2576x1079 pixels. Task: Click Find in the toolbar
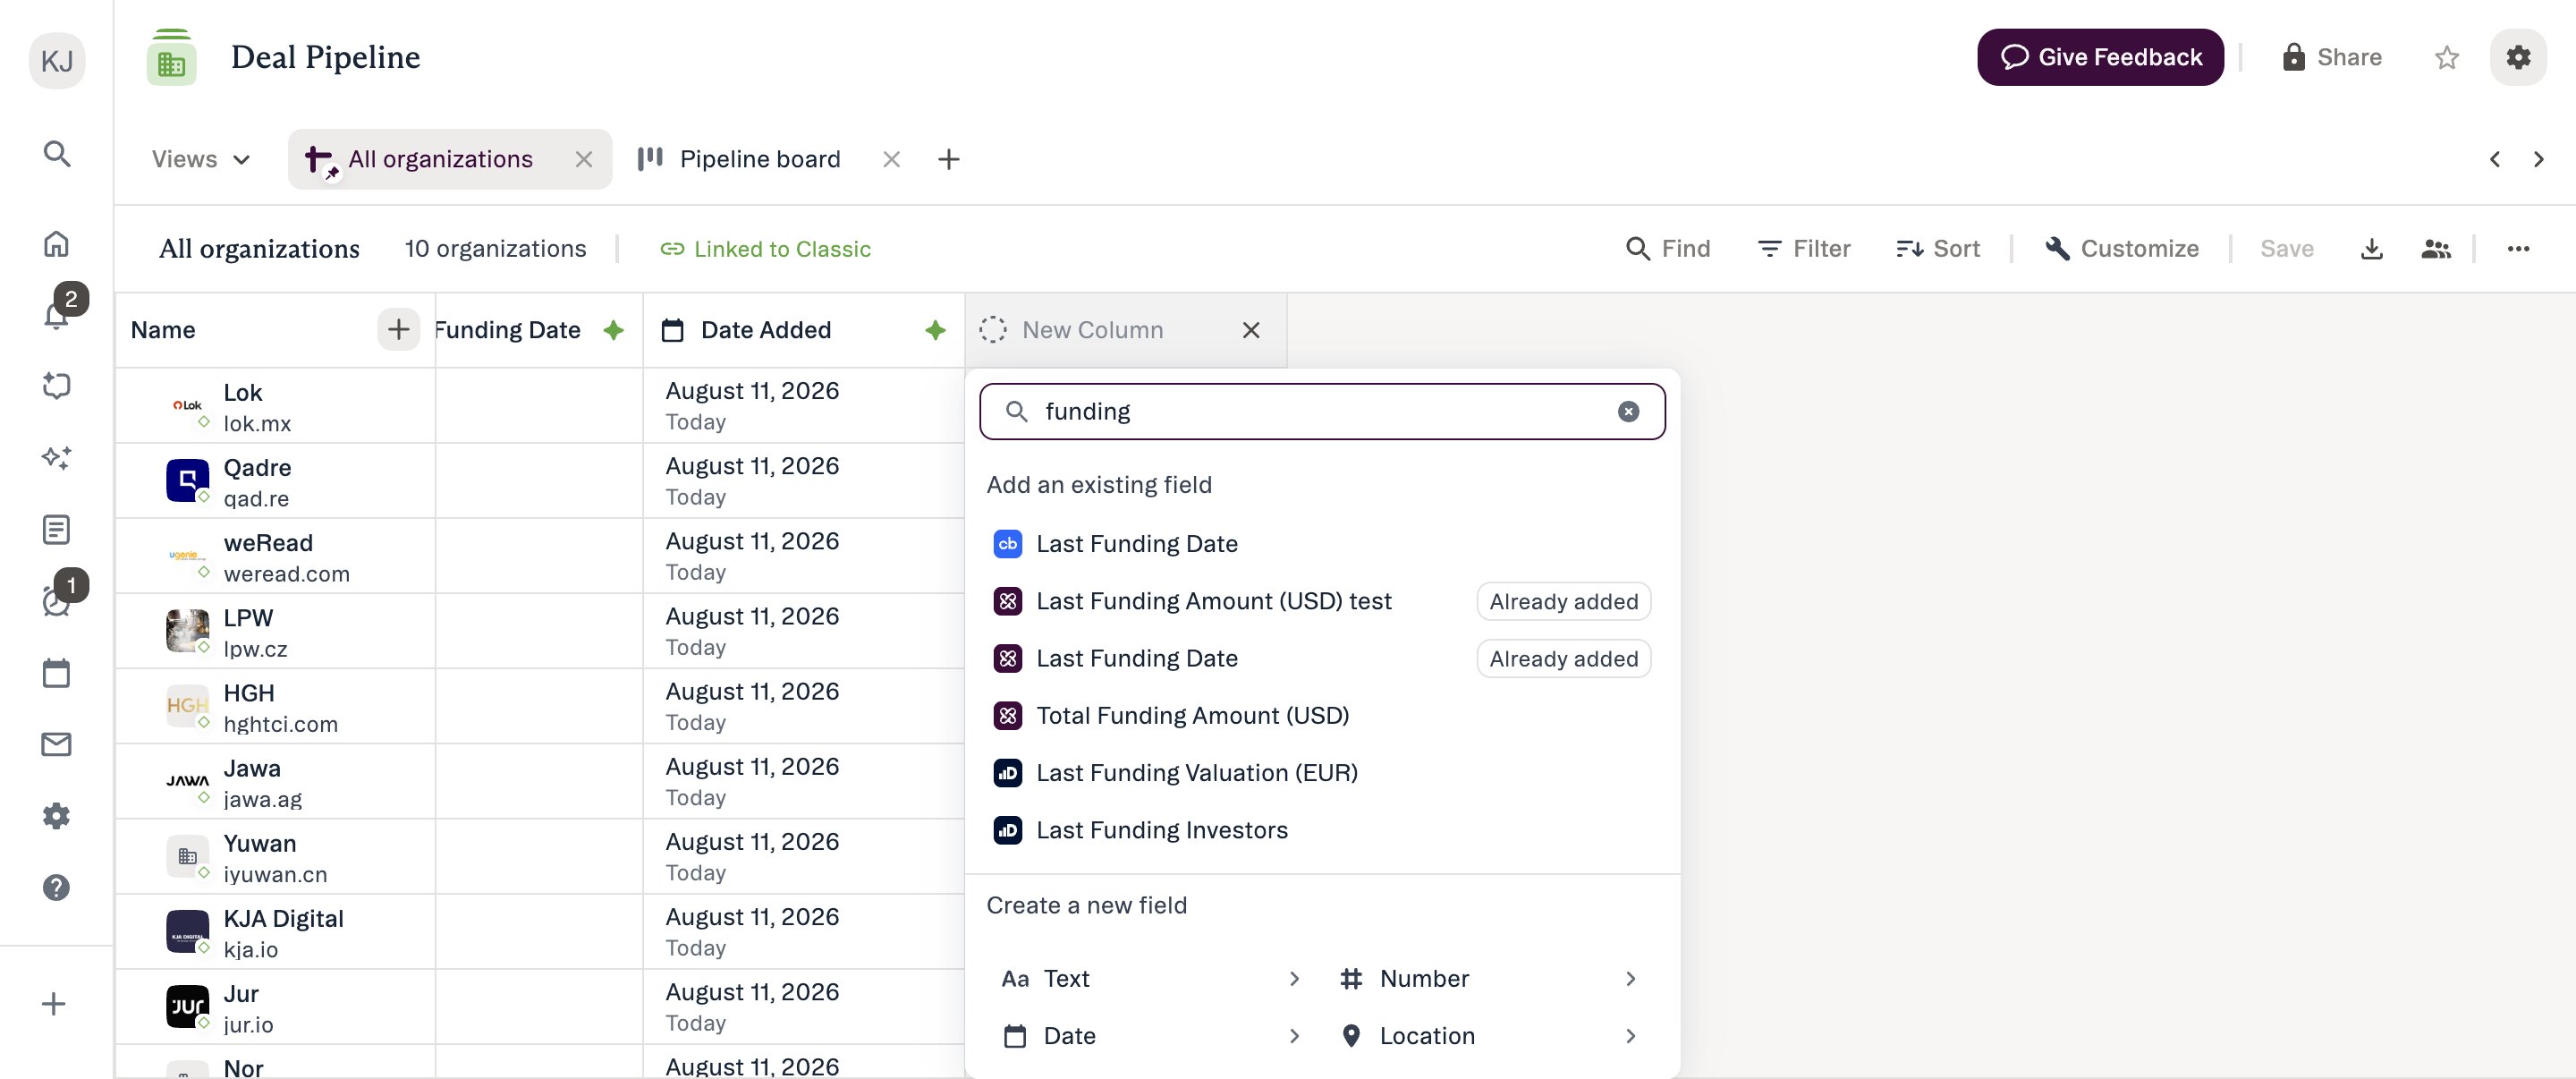[x=1667, y=249]
